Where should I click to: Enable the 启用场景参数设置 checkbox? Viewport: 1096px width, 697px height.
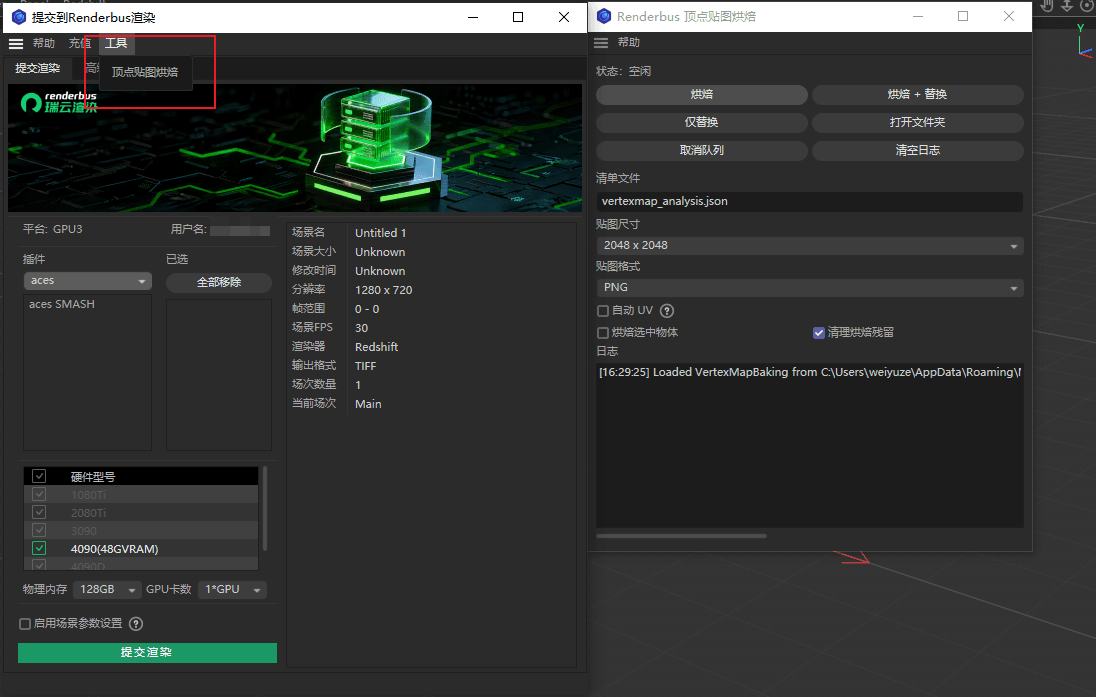tap(25, 624)
